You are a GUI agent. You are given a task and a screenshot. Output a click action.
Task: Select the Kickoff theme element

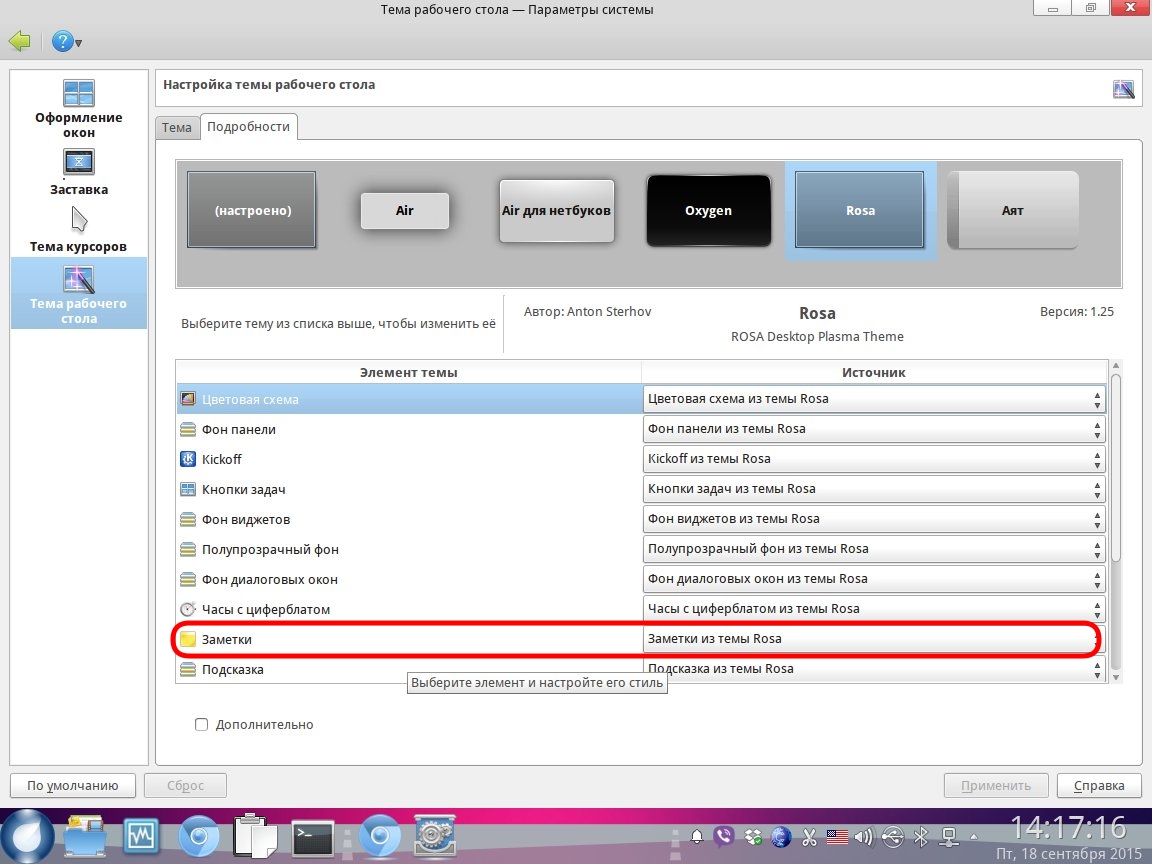point(408,459)
